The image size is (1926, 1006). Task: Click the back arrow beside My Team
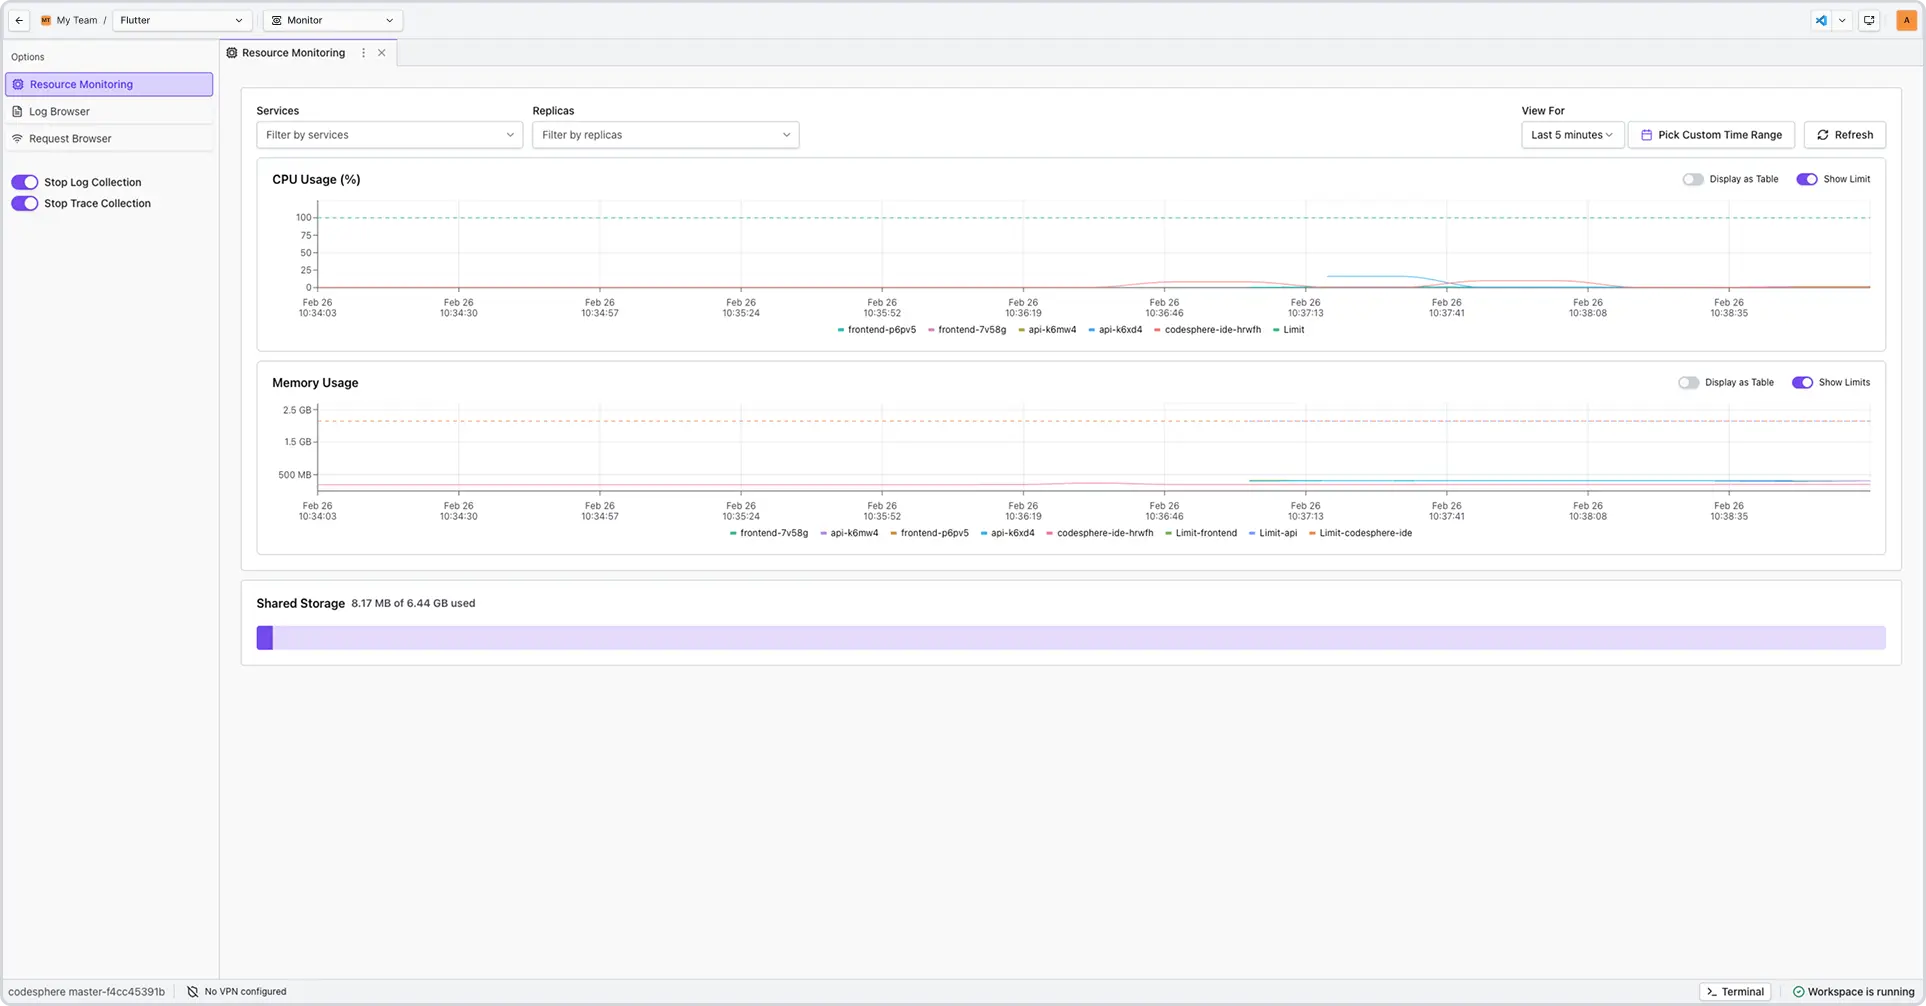tap(18, 20)
